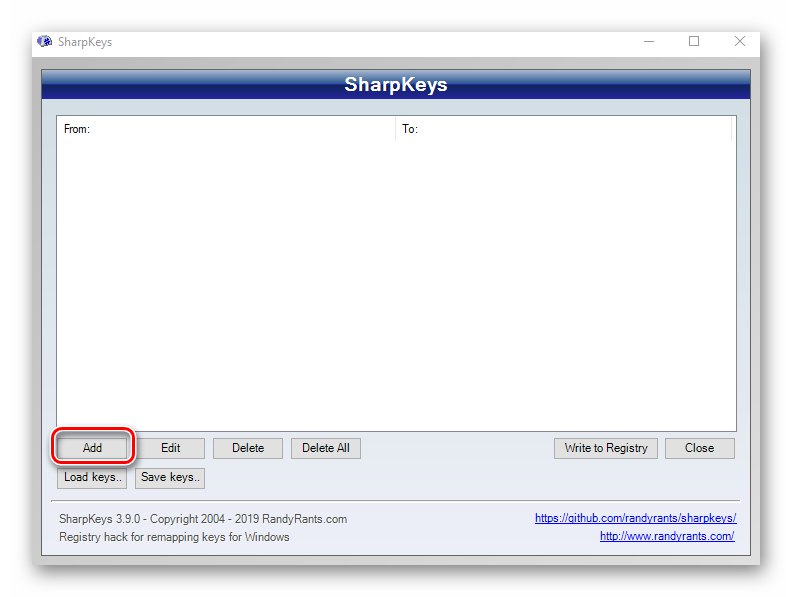Click the Save keys.. button
This screenshot has width=792, height=597.
coord(170,477)
